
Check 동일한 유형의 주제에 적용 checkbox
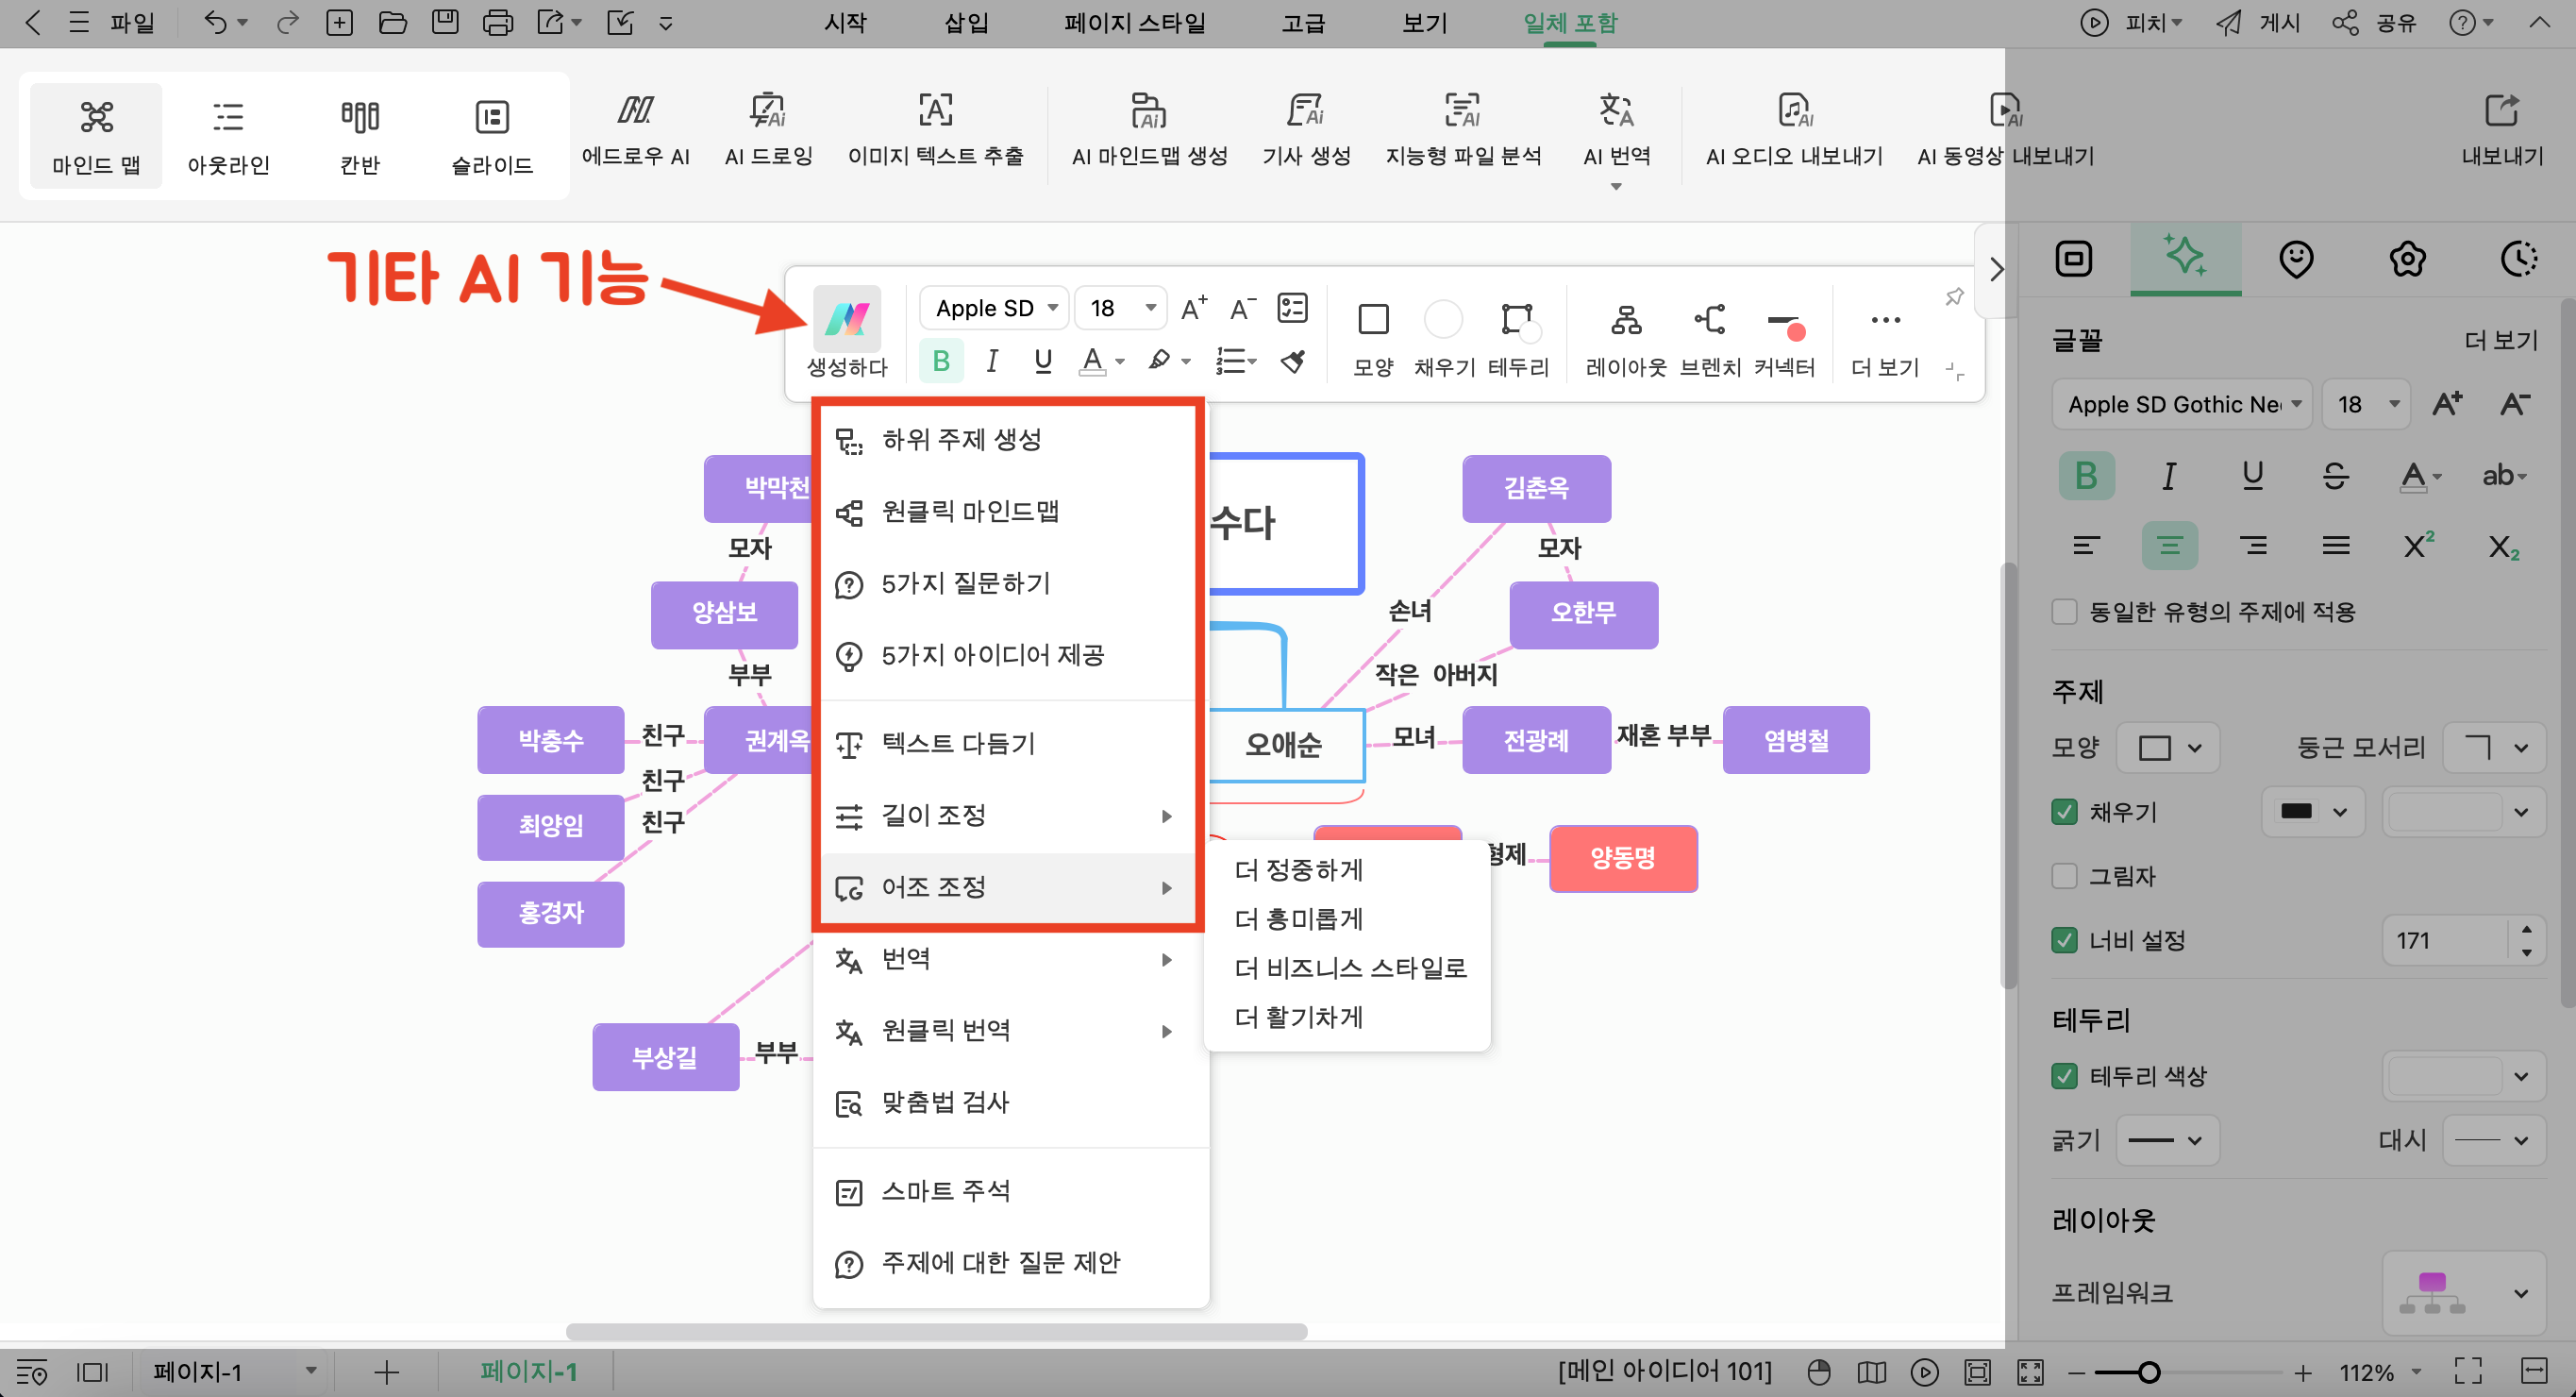pos(2065,612)
